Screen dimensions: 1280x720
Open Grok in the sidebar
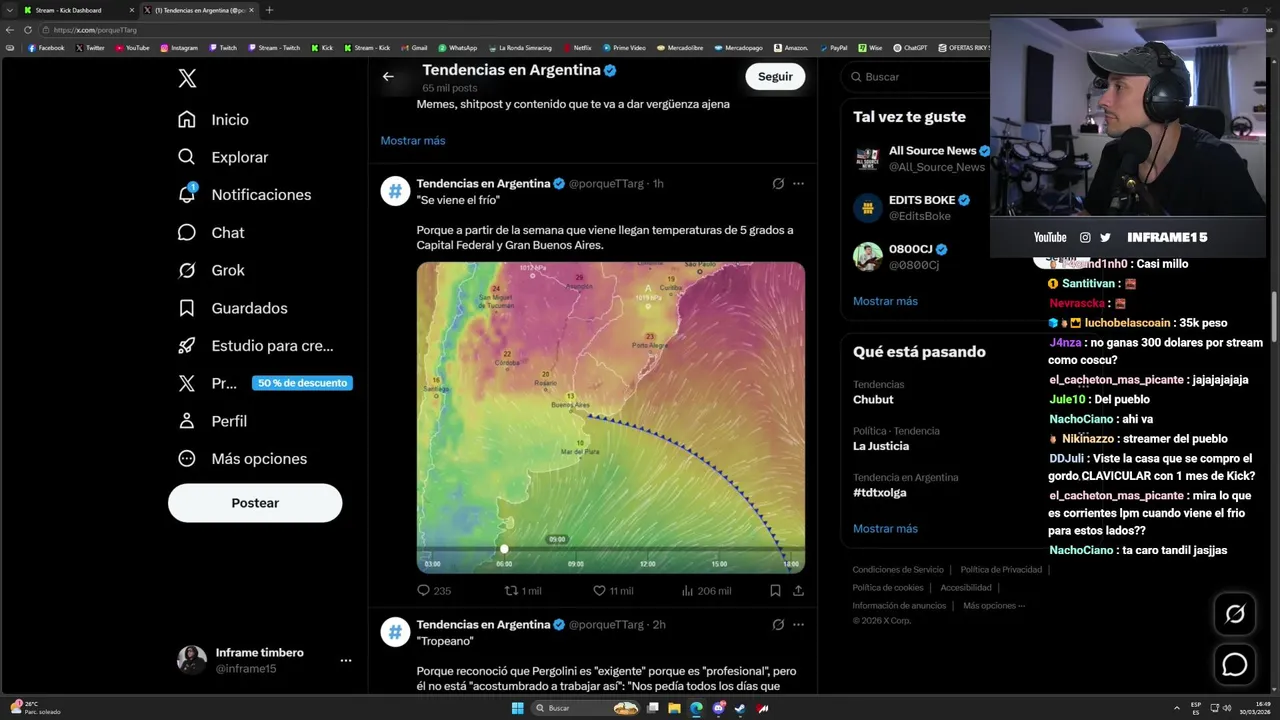[x=211, y=271]
